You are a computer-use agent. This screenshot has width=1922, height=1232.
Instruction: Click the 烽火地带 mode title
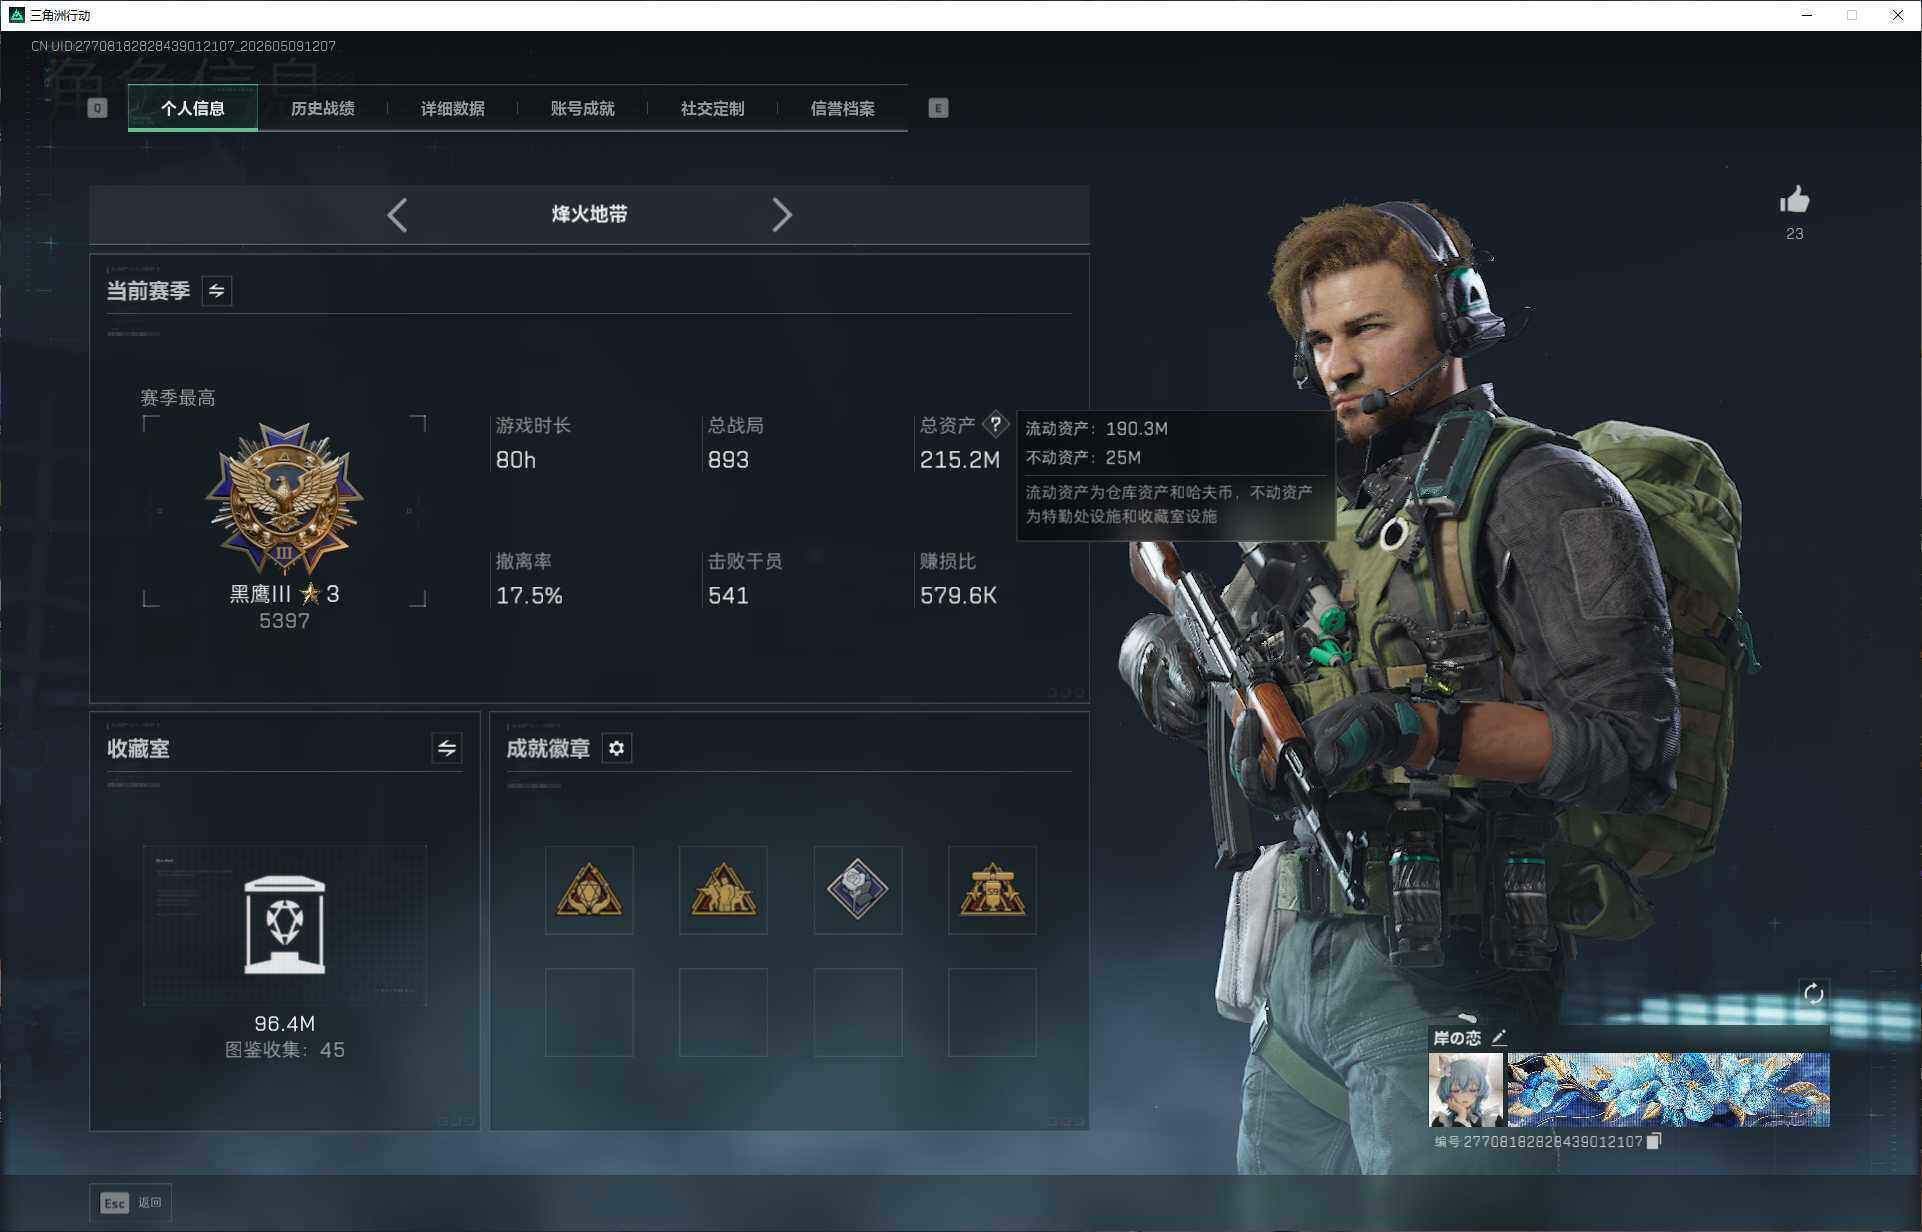click(x=589, y=214)
